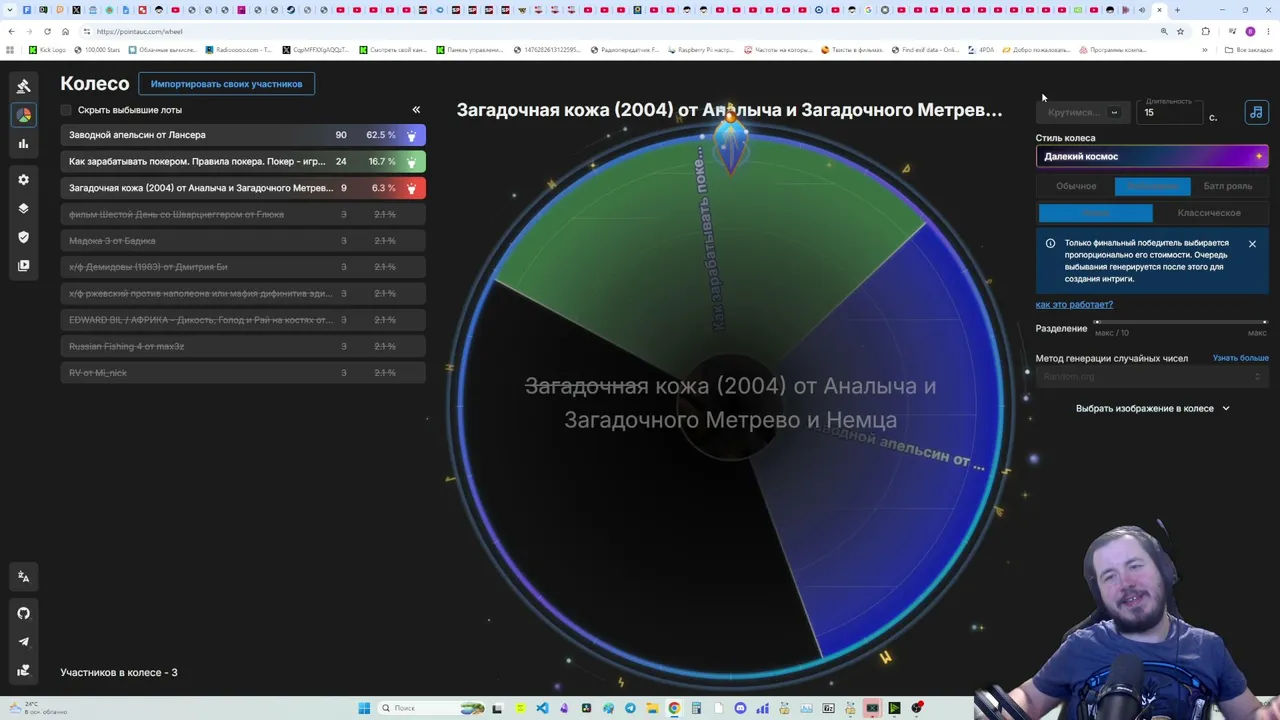
Task: Click eliminated lot Russian Fishing 4
Action: (x=243, y=346)
